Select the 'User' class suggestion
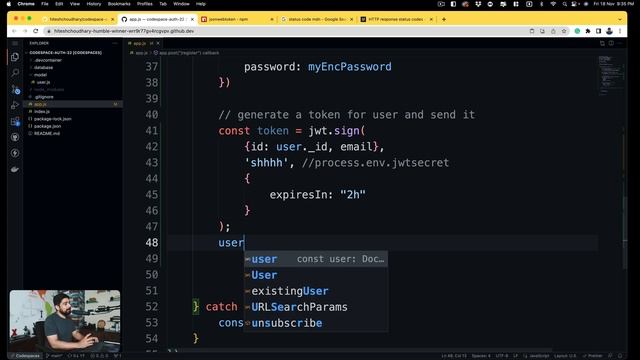The height and width of the screenshot is (360, 640). 316,275
